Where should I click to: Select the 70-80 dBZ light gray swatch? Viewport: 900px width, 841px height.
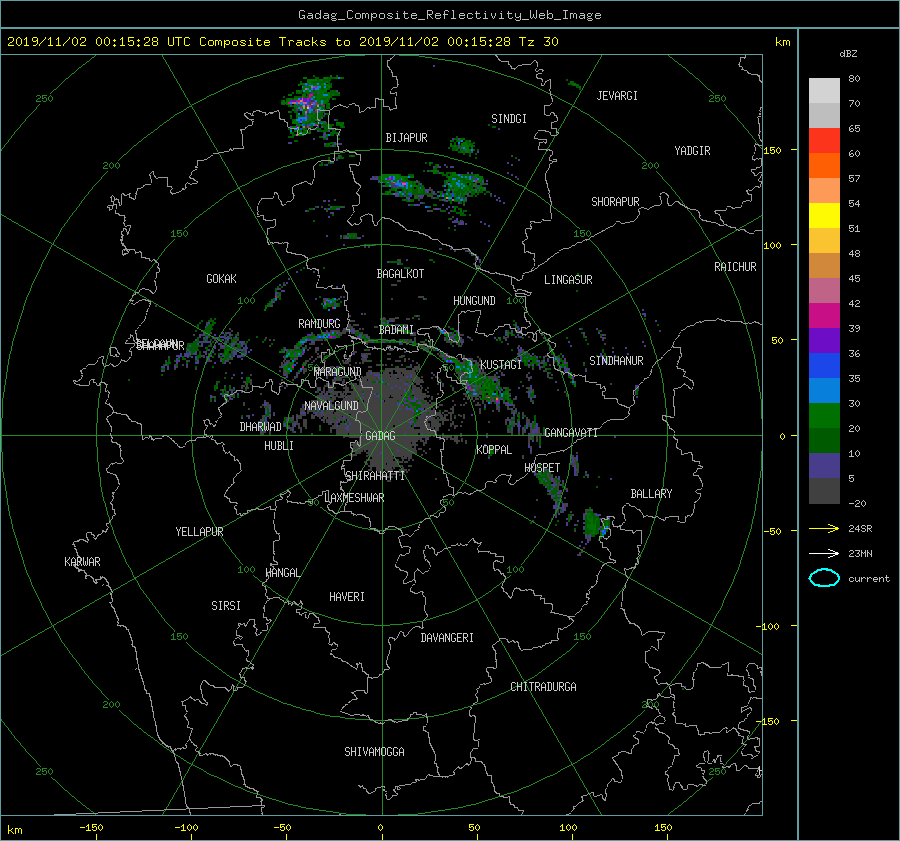tap(824, 91)
